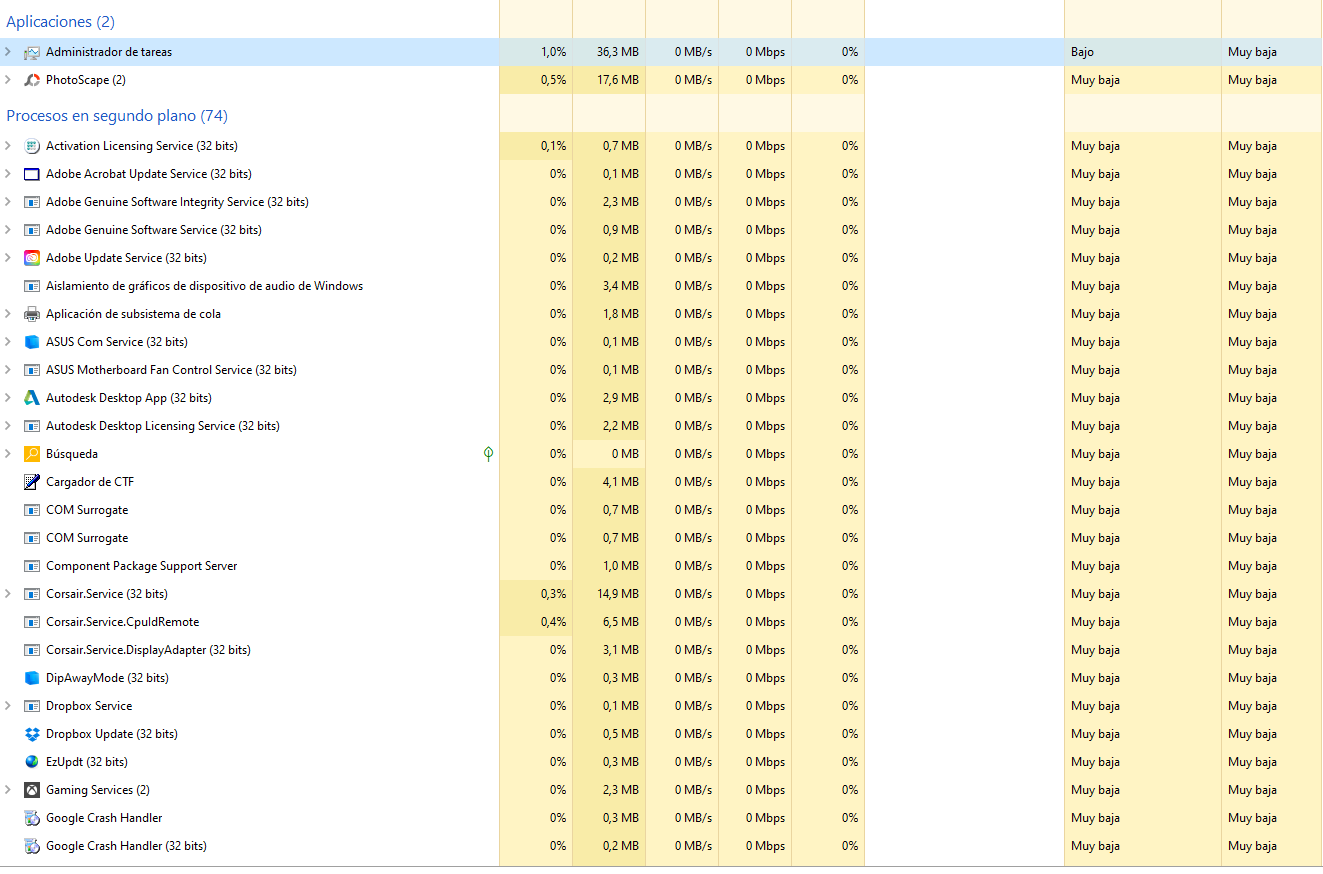This screenshot has width=1323, height=874.
Task: Click the 0,1% CPU value of Activation Licensing Service
Action: [x=553, y=146]
